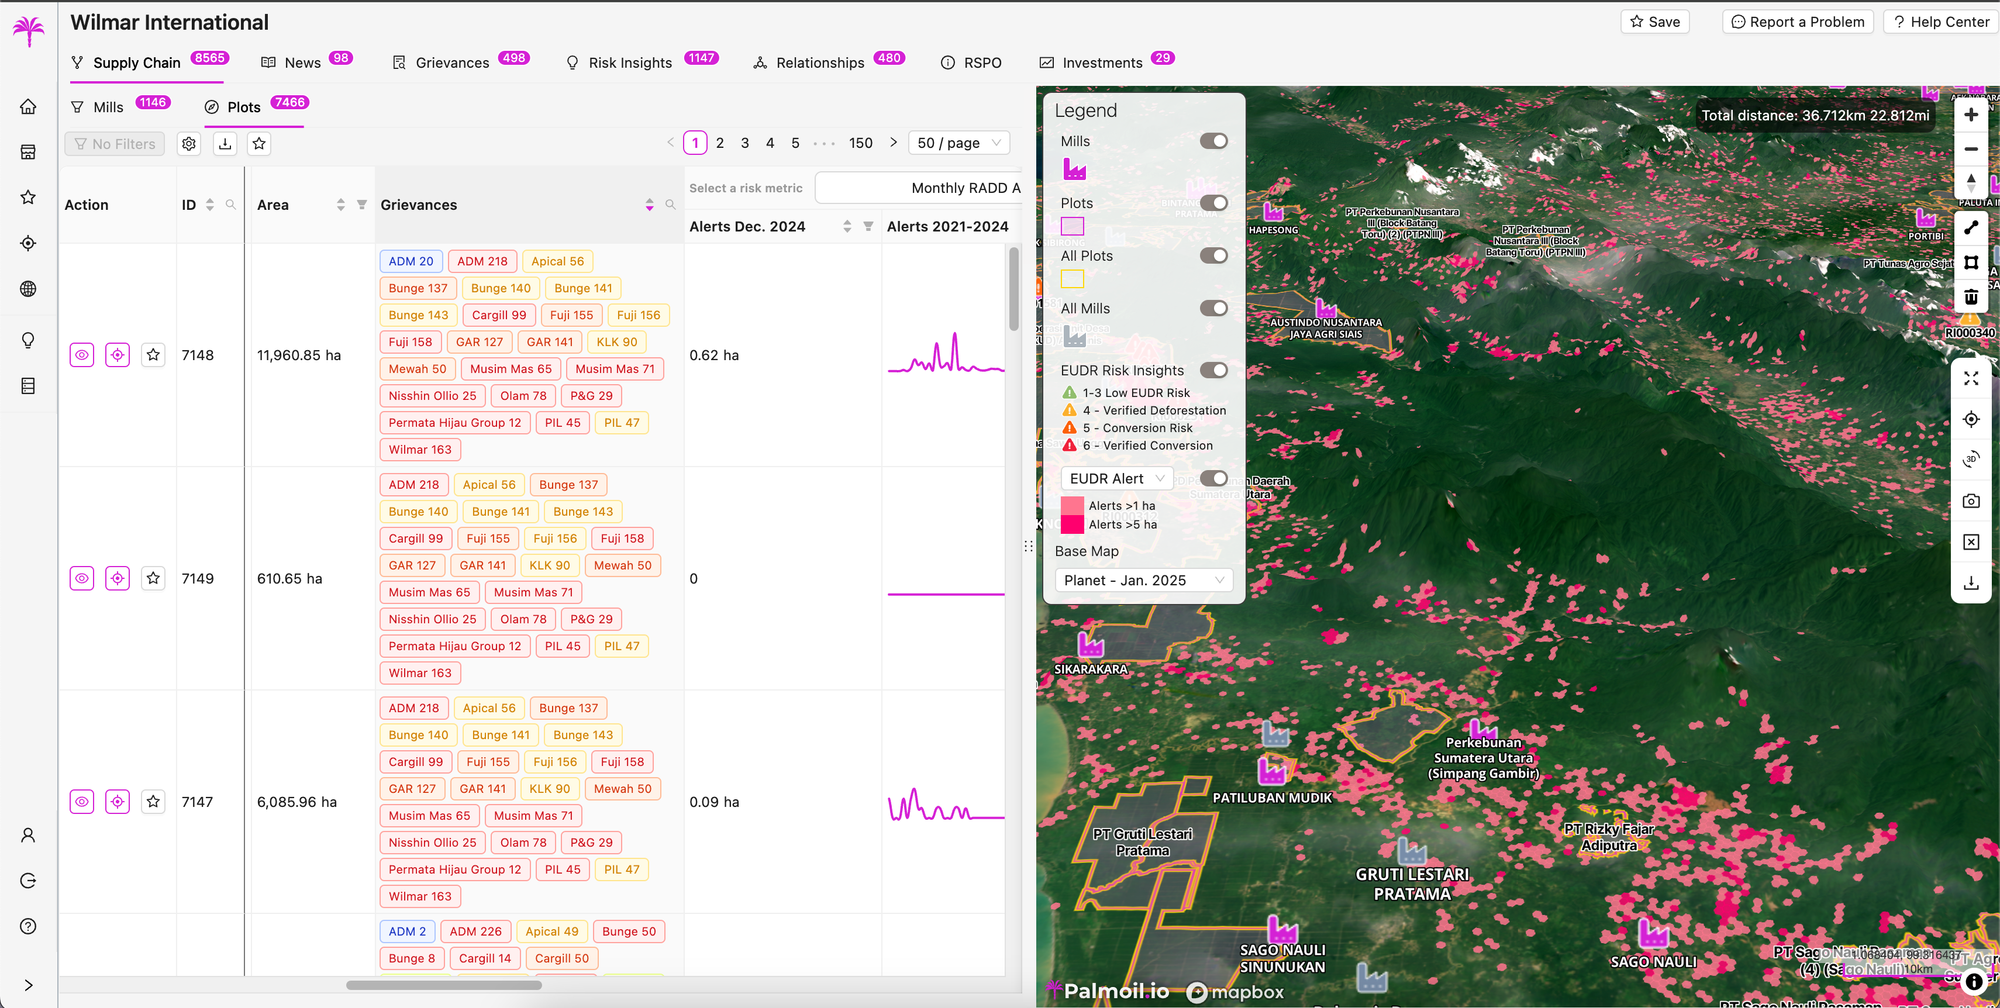Screen dimensions: 2000x1008
Task: Open the Monthly RADD metric dropdown
Action: pyautogui.click(x=918, y=188)
